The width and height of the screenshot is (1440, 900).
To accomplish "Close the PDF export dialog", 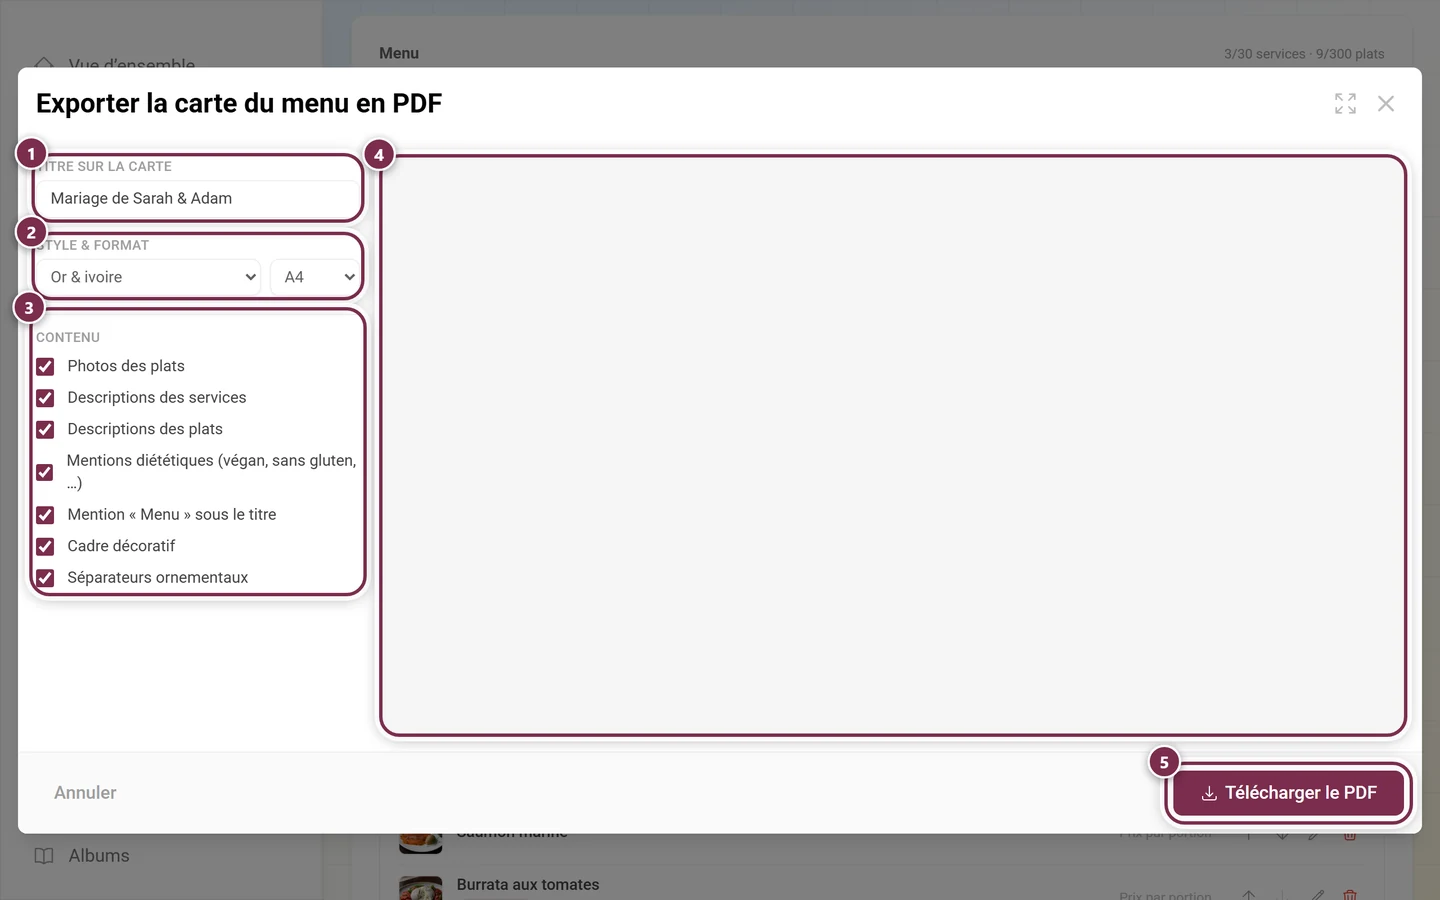I will [1385, 103].
